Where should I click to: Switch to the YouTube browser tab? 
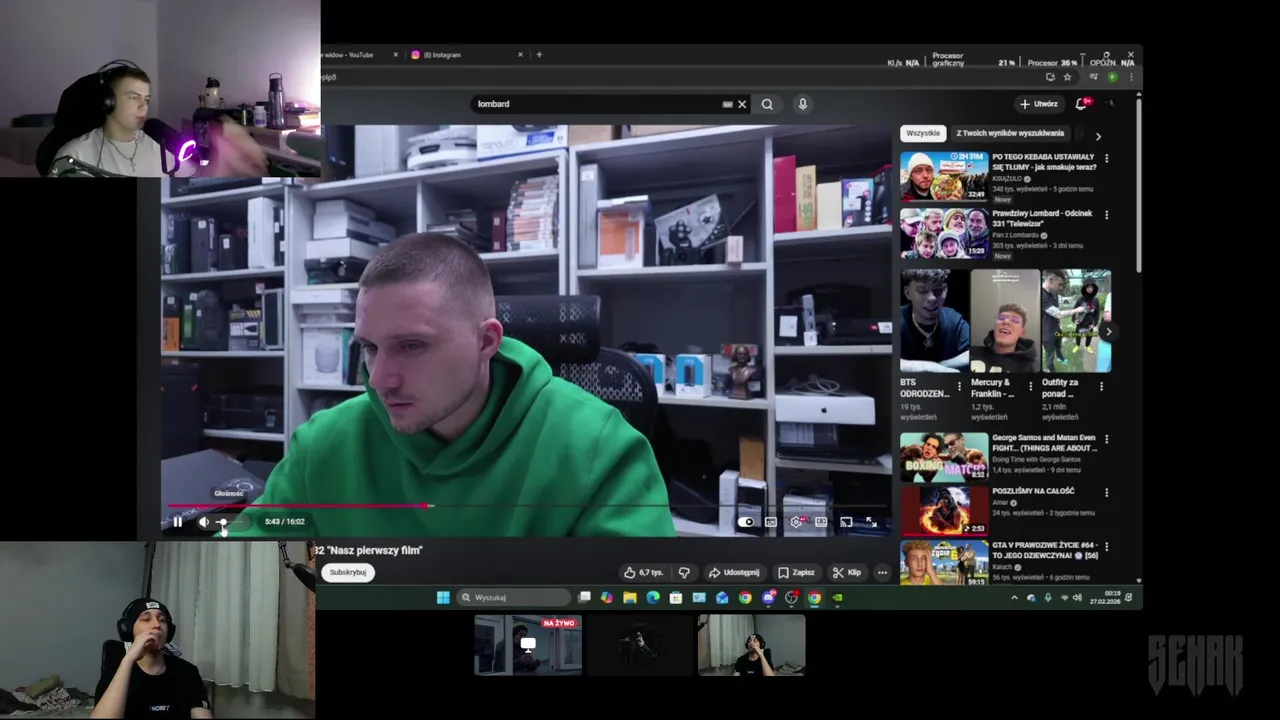pyautogui.click(x=359, y=55)
